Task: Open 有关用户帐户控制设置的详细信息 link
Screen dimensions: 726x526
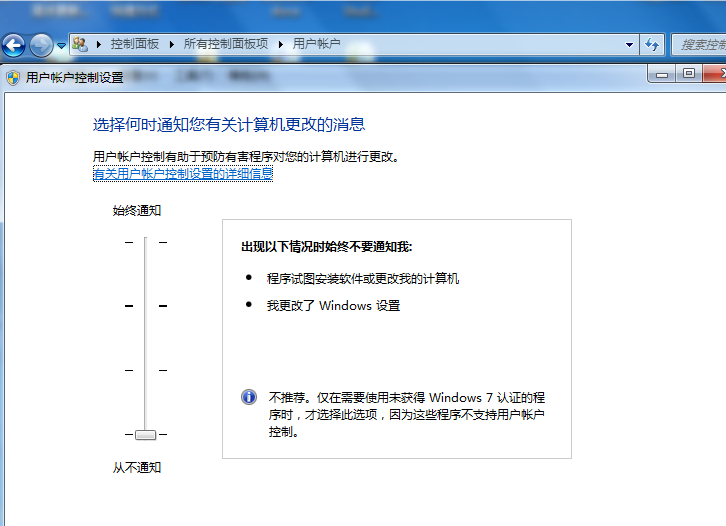Action: pyautogui.click(x=183, y=174)
